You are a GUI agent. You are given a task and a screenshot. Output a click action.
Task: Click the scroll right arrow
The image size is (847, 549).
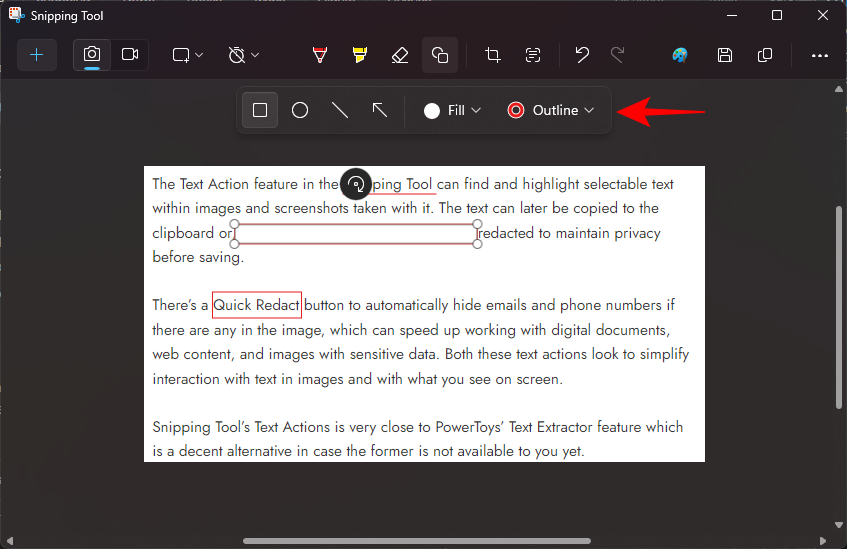(x=823, y=541)
